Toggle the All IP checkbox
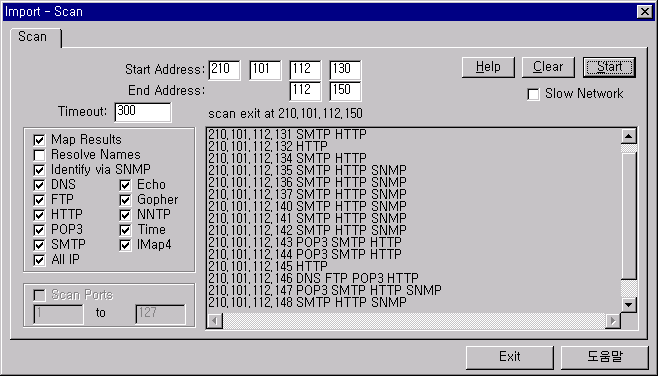 pos(39,260)
